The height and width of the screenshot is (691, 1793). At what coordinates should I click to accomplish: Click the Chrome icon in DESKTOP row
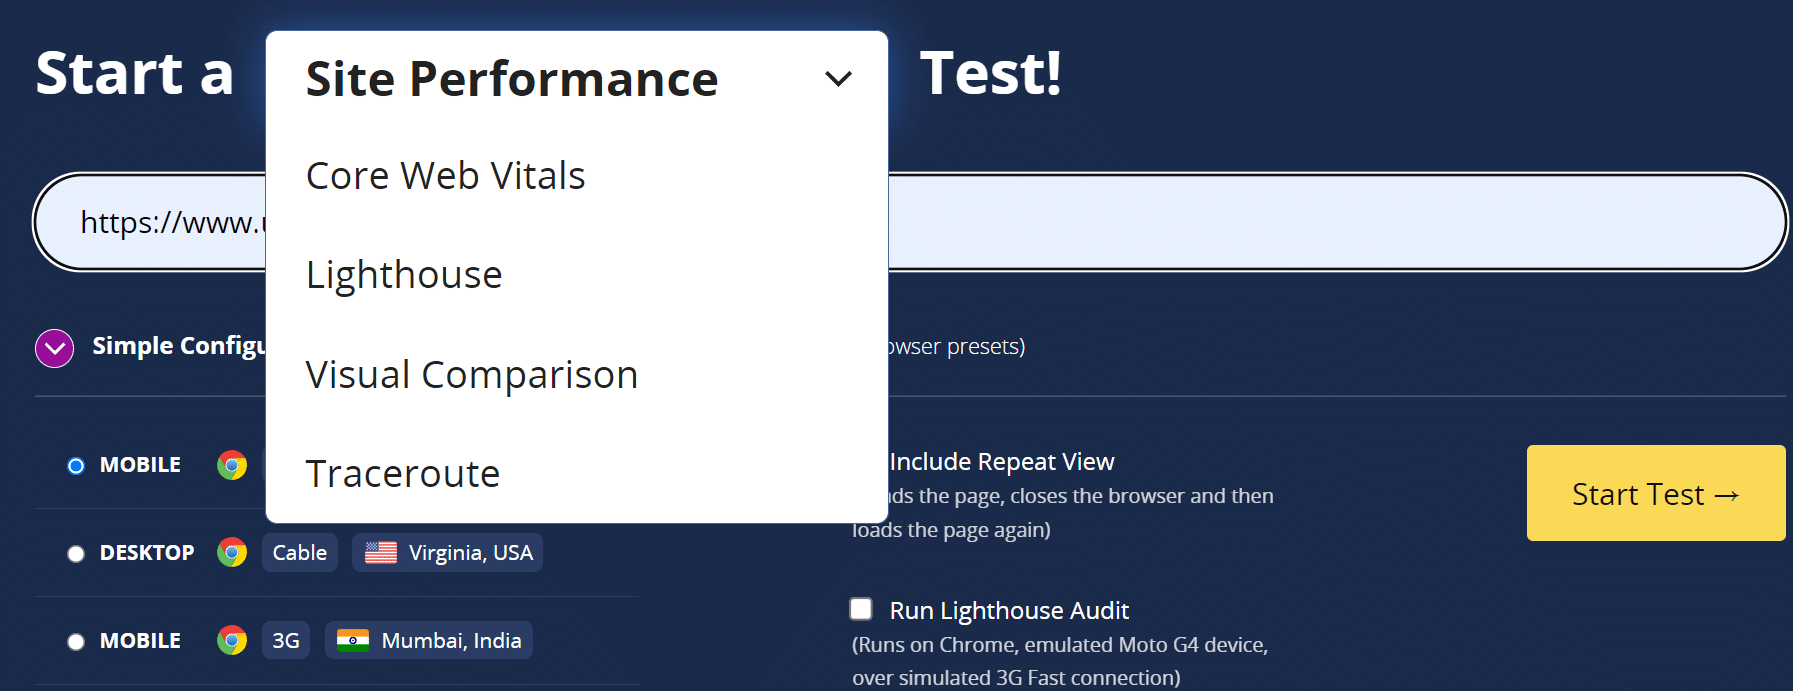tap(232, 553)
